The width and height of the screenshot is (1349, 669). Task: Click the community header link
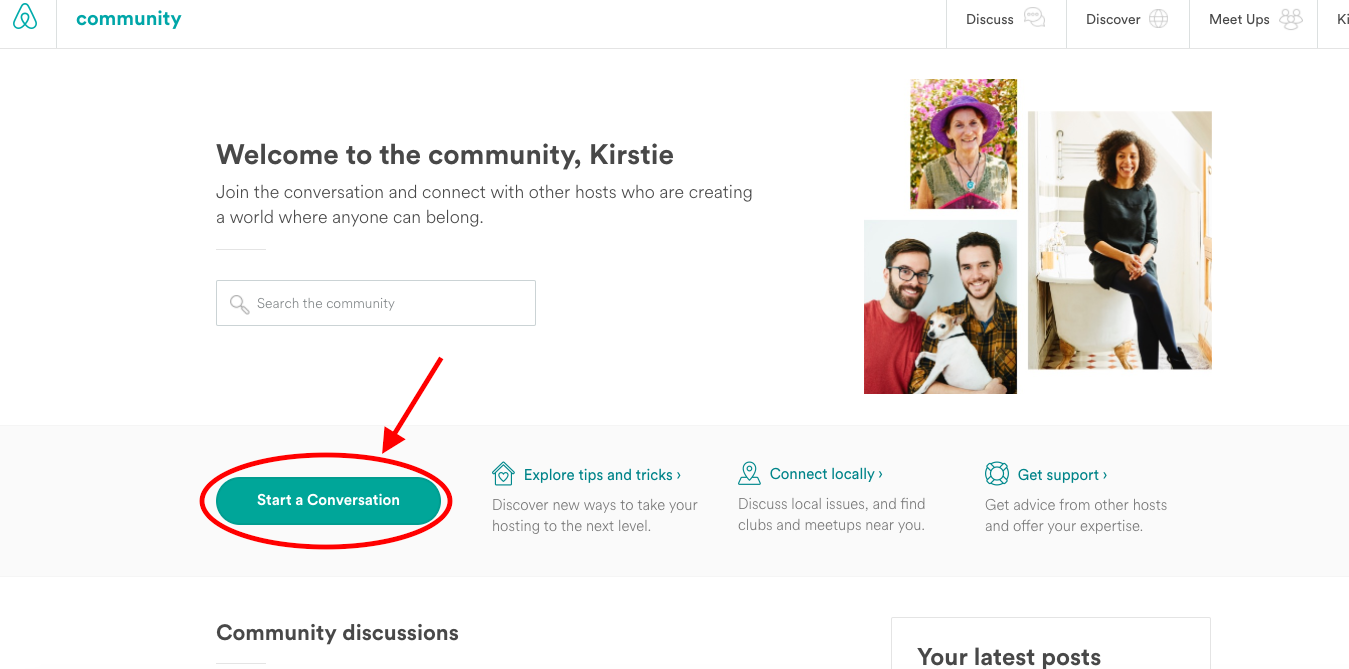pyautogui.click(x=128, y=18)
